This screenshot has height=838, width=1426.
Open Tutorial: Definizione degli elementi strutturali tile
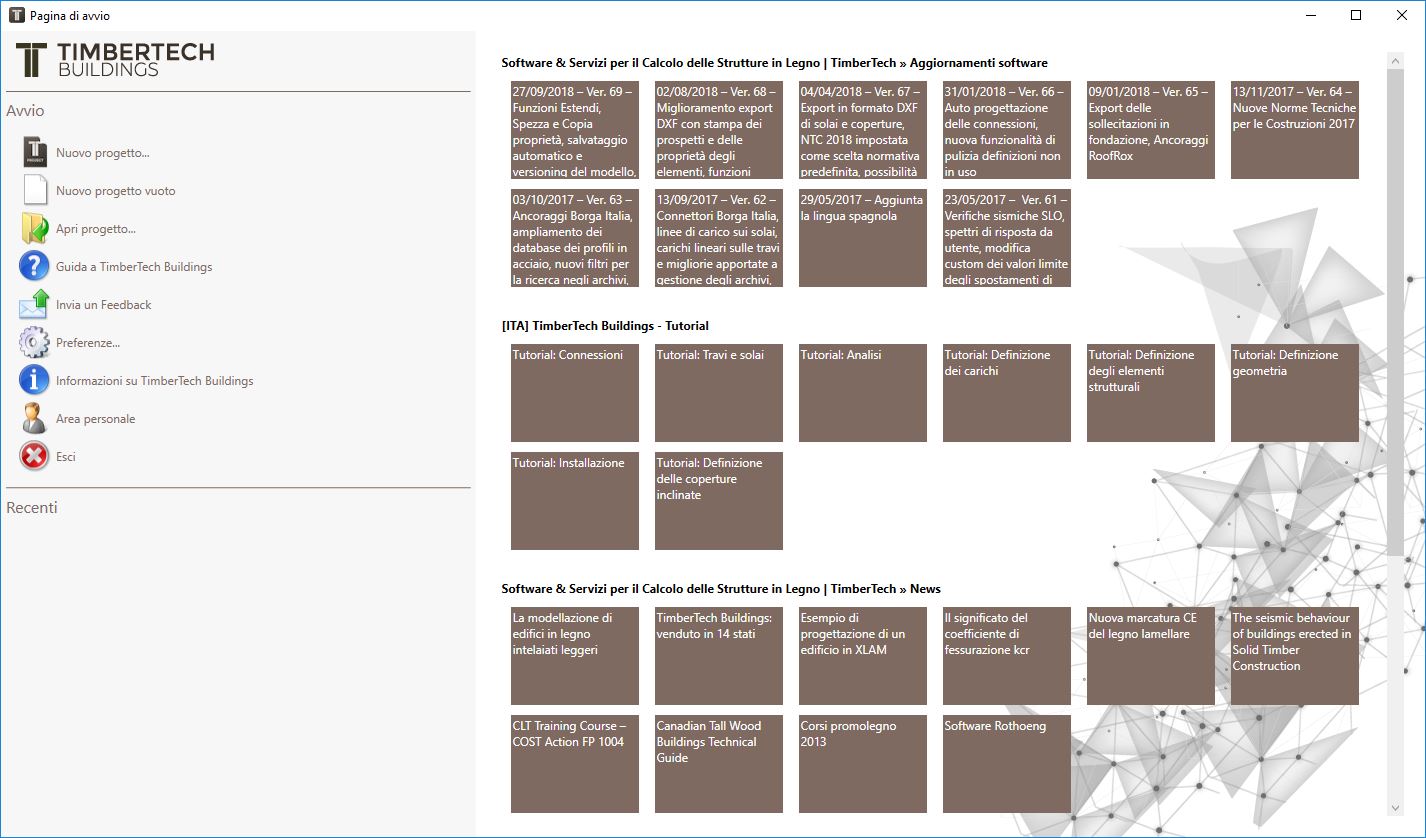tap(1151, 393)
